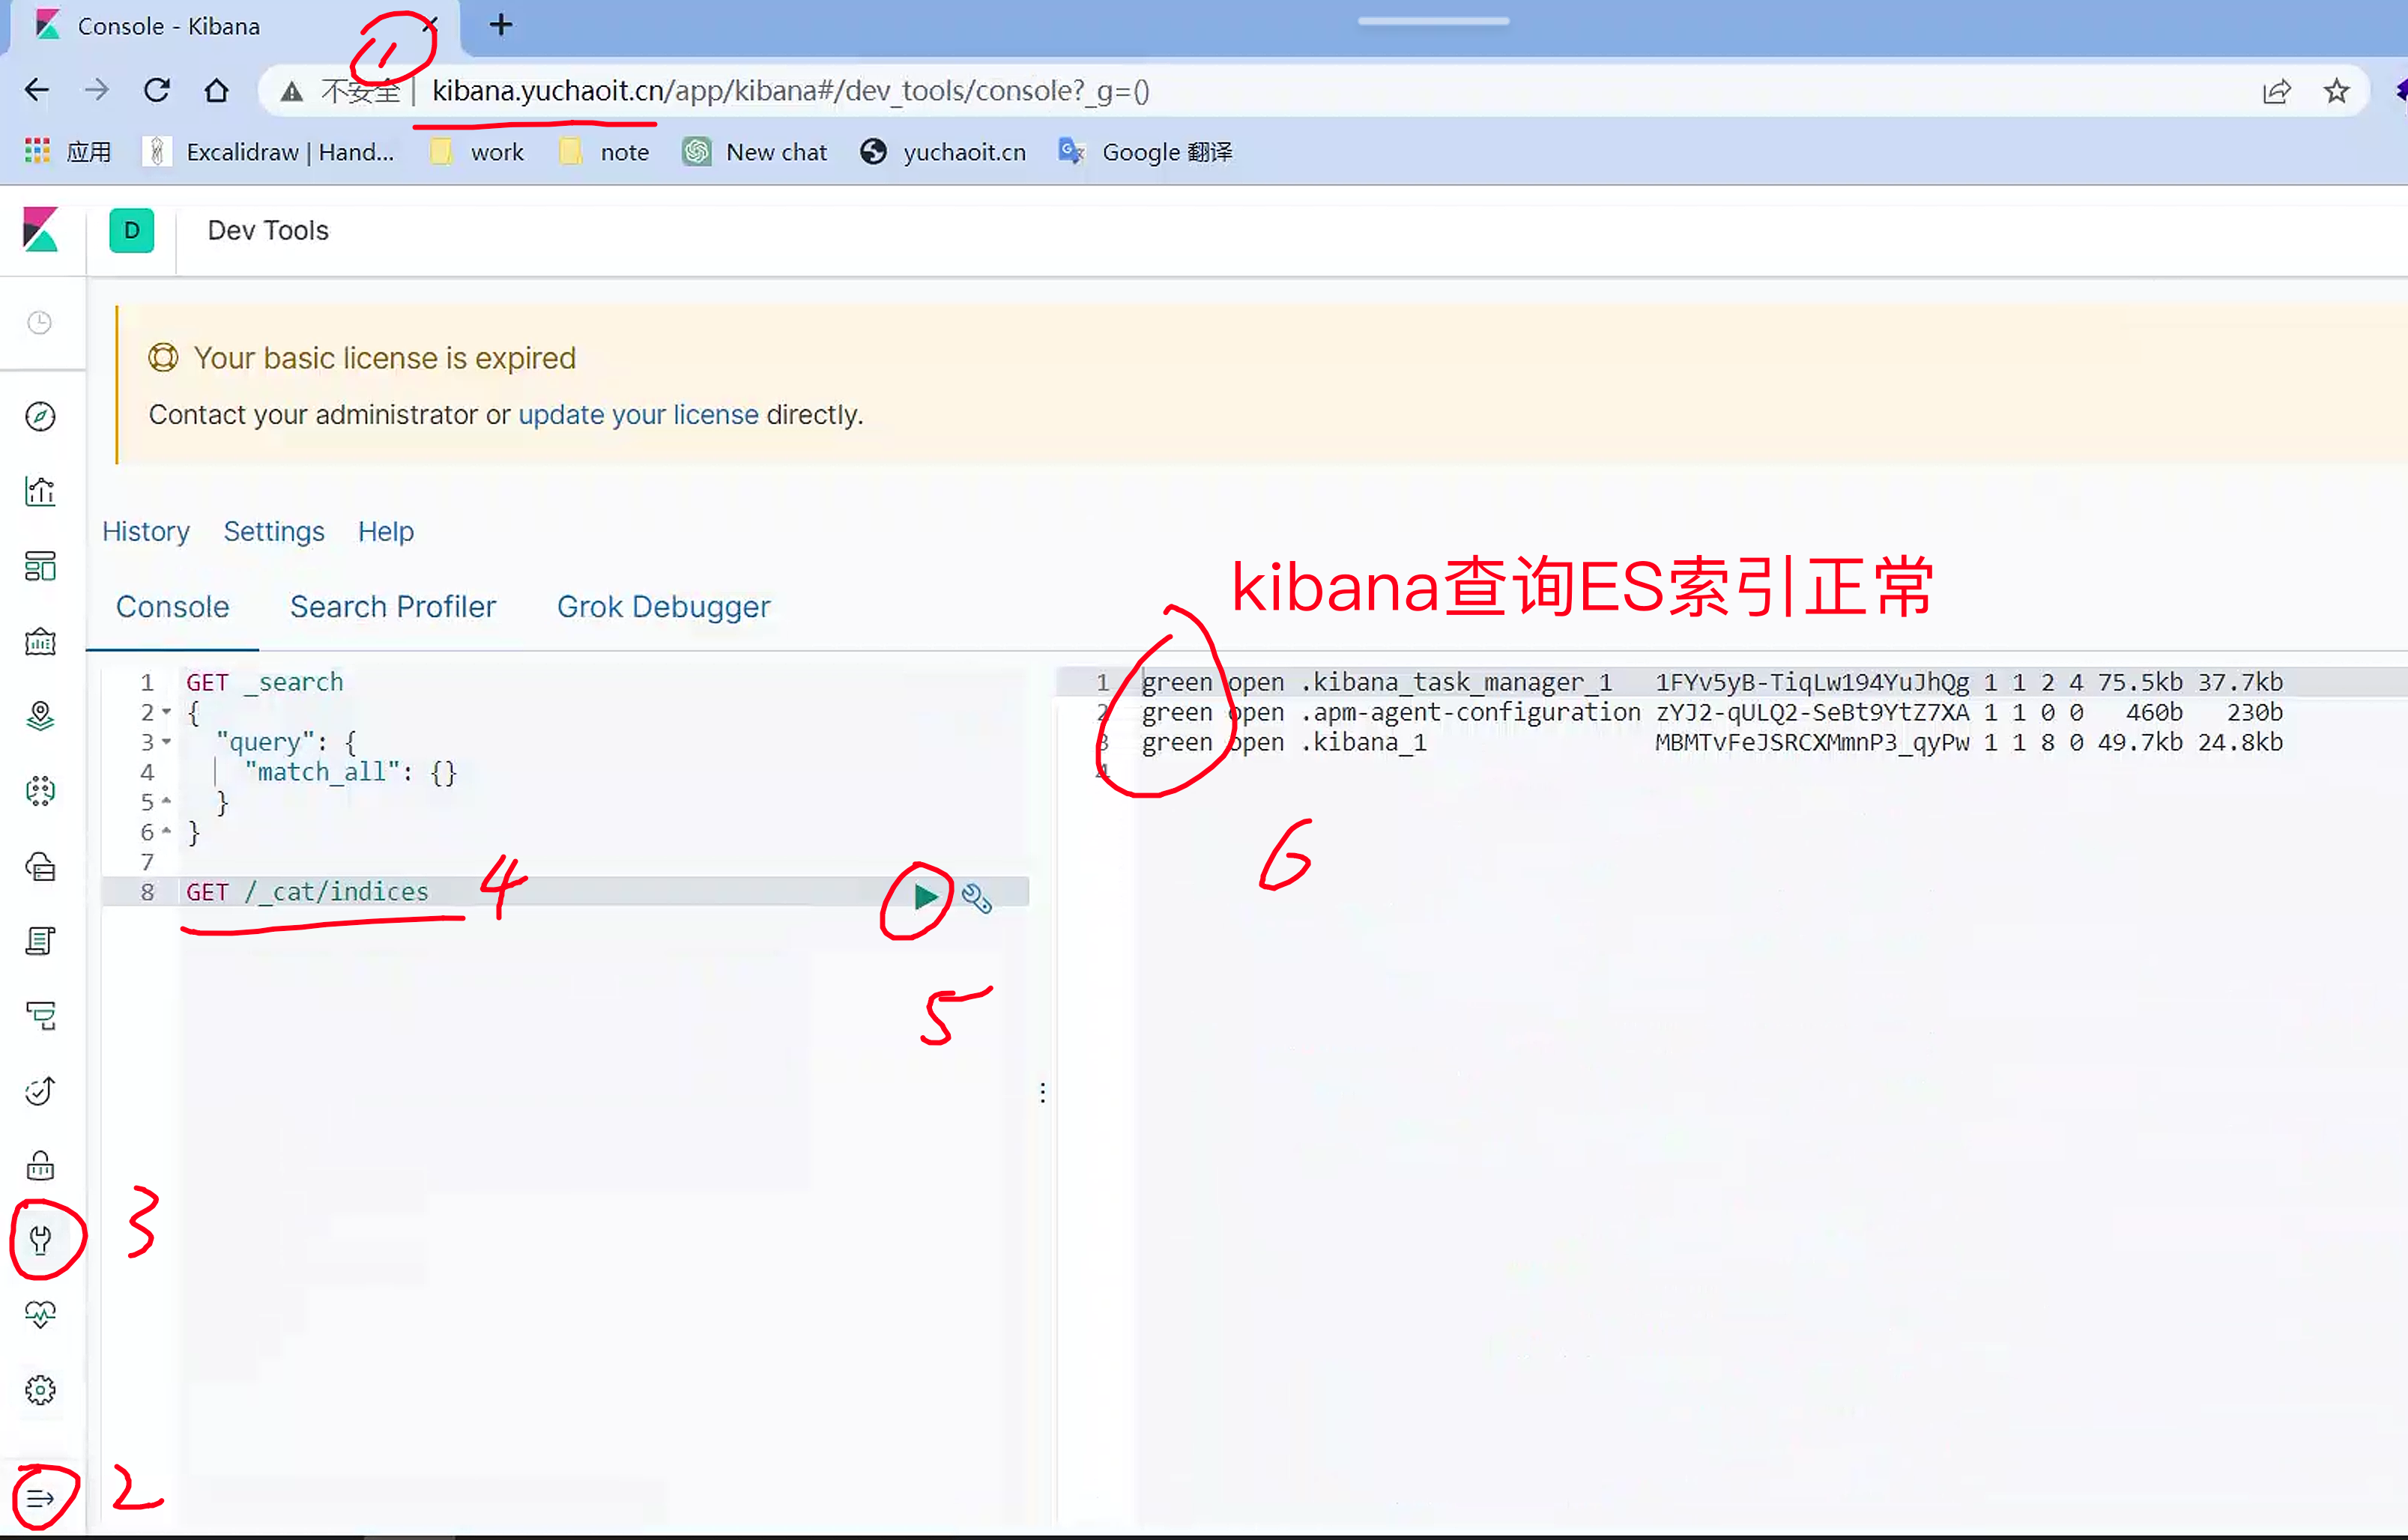2408x1540 pixels.
Task: Click the green D space avatar
Action: (132, 231)
